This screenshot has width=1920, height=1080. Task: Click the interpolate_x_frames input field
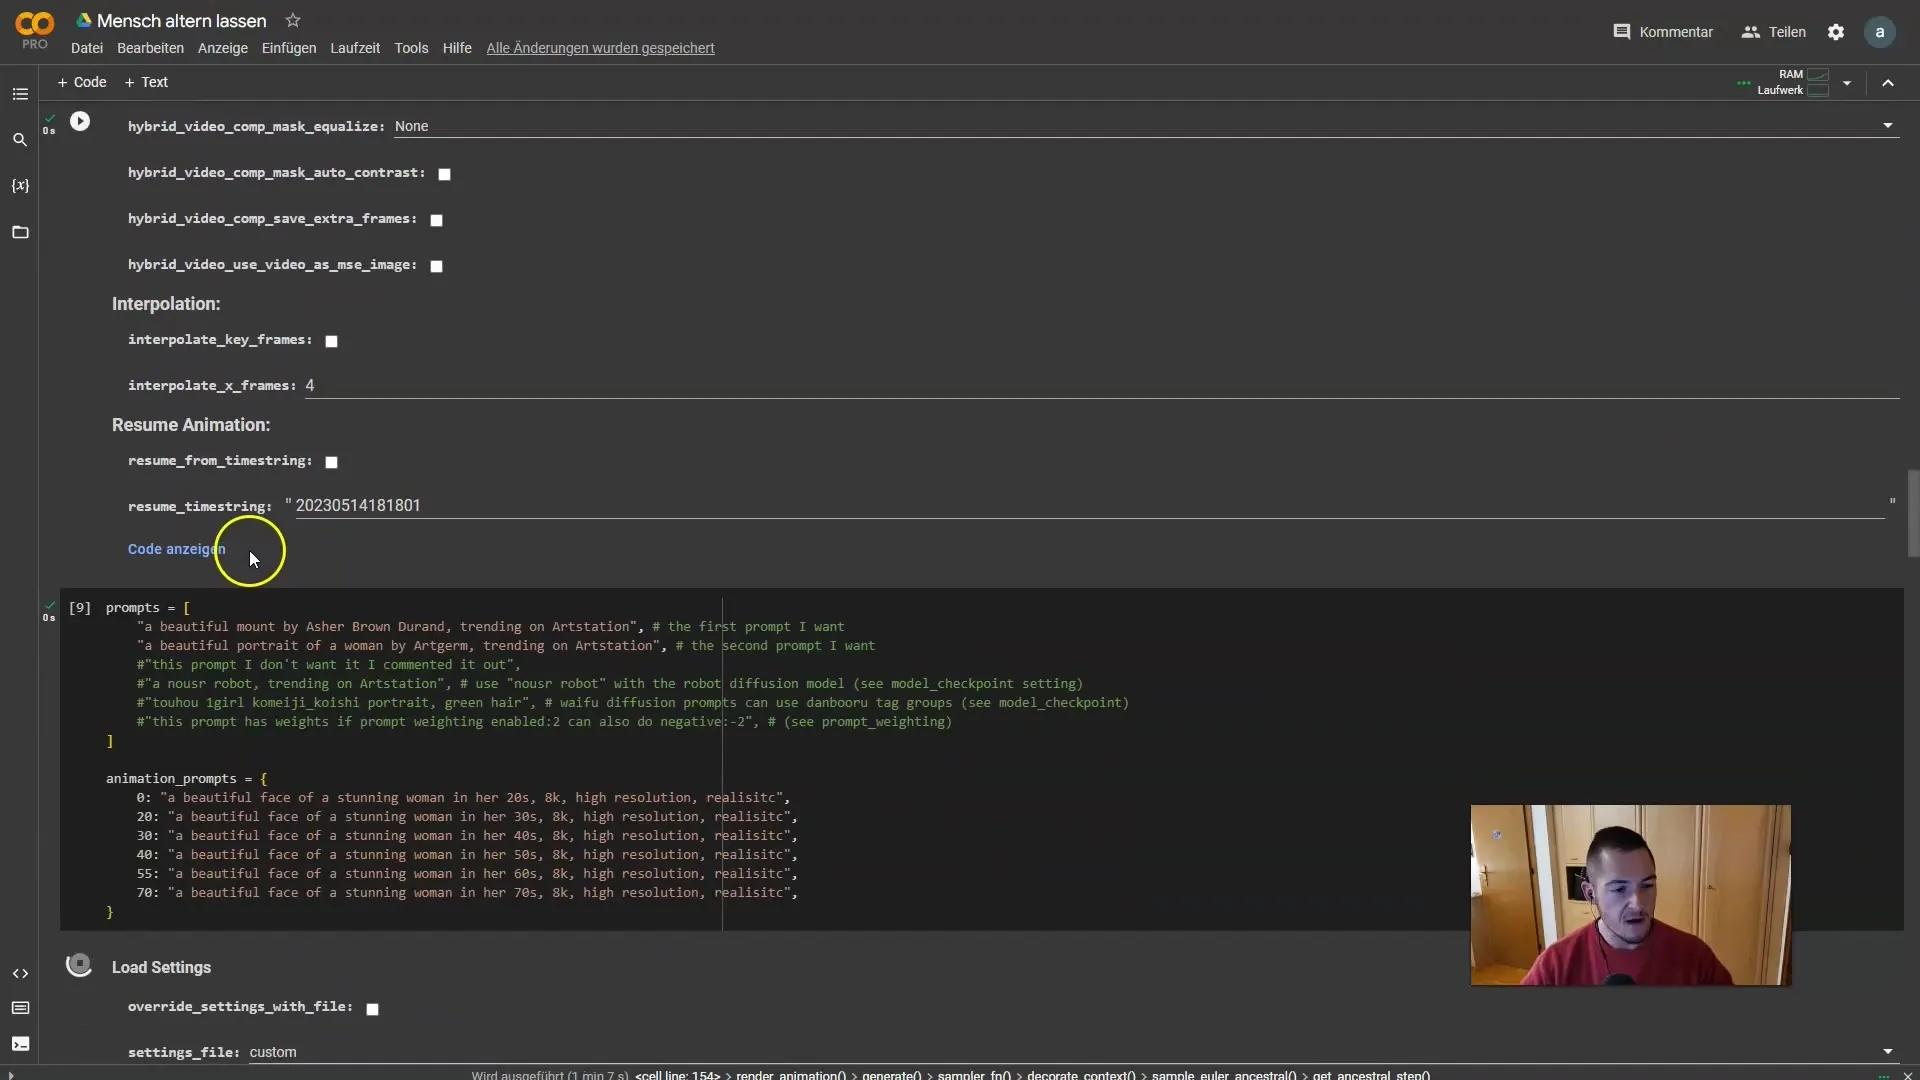pos(1102,386)
